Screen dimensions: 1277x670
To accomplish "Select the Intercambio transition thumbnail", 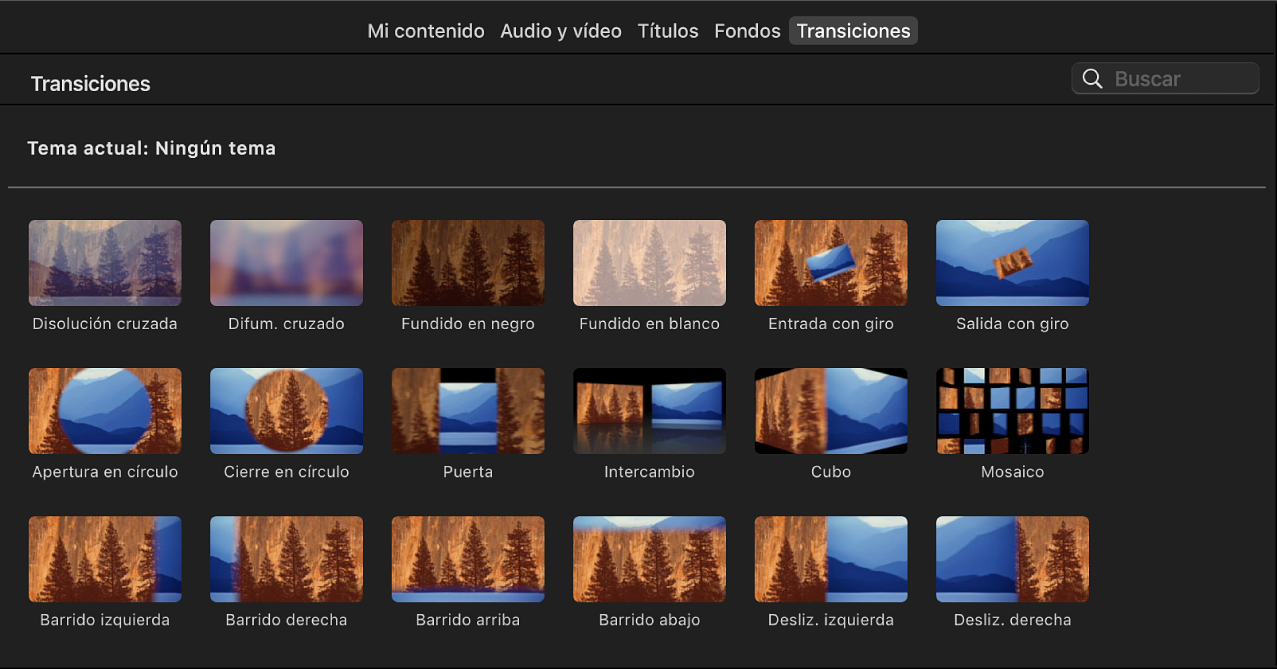I will (x=648, y=410).
